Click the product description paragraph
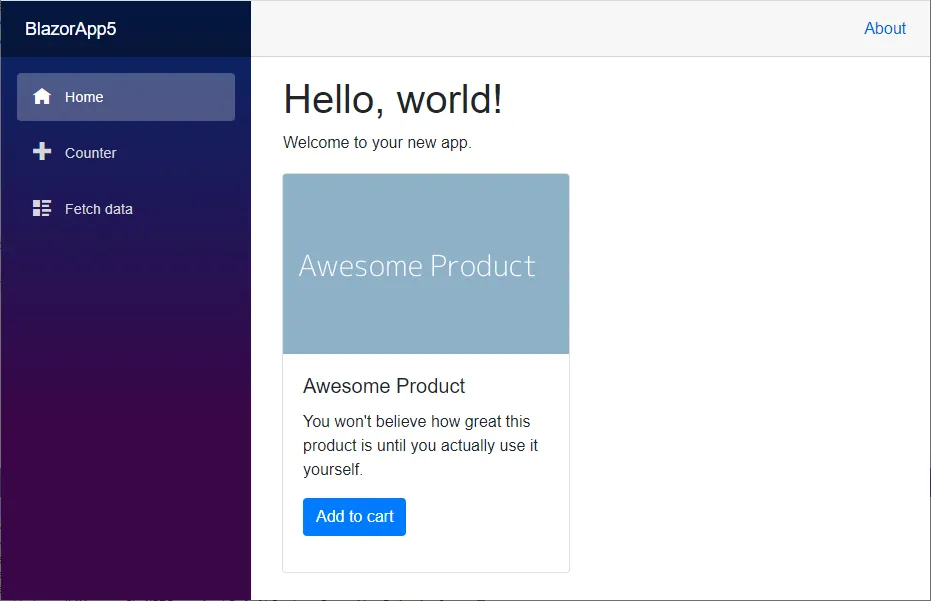The image size is (931, 601). pyautogui.click(x=420, y=445)
